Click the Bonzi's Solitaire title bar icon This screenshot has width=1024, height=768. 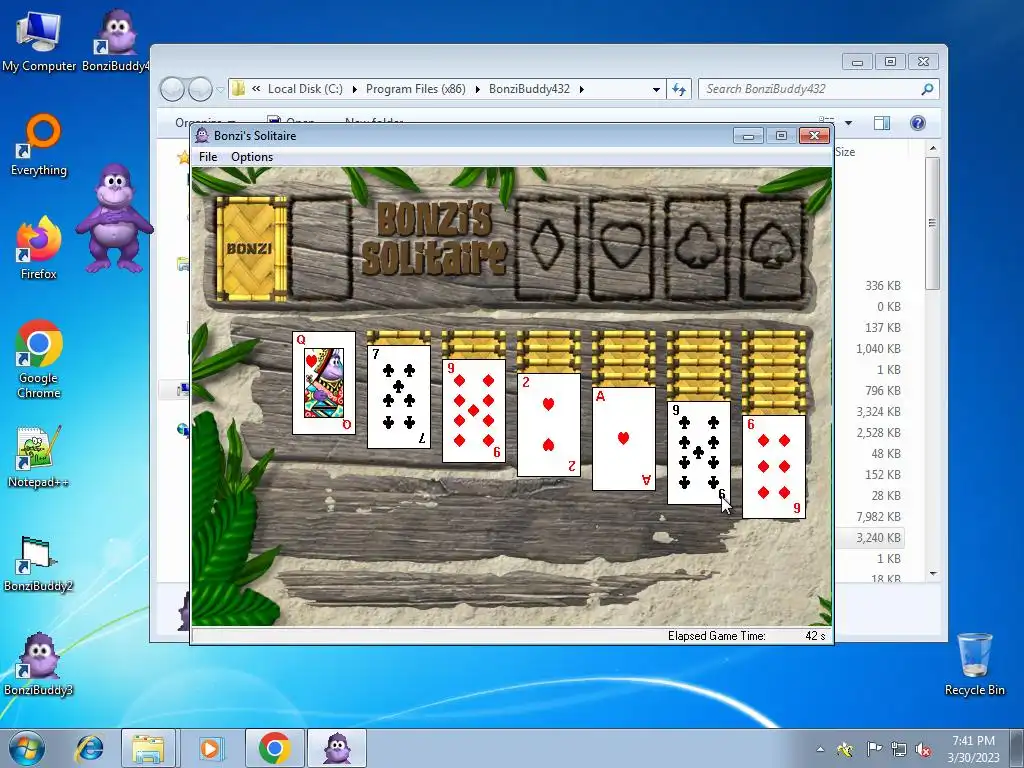click(202, 135)
